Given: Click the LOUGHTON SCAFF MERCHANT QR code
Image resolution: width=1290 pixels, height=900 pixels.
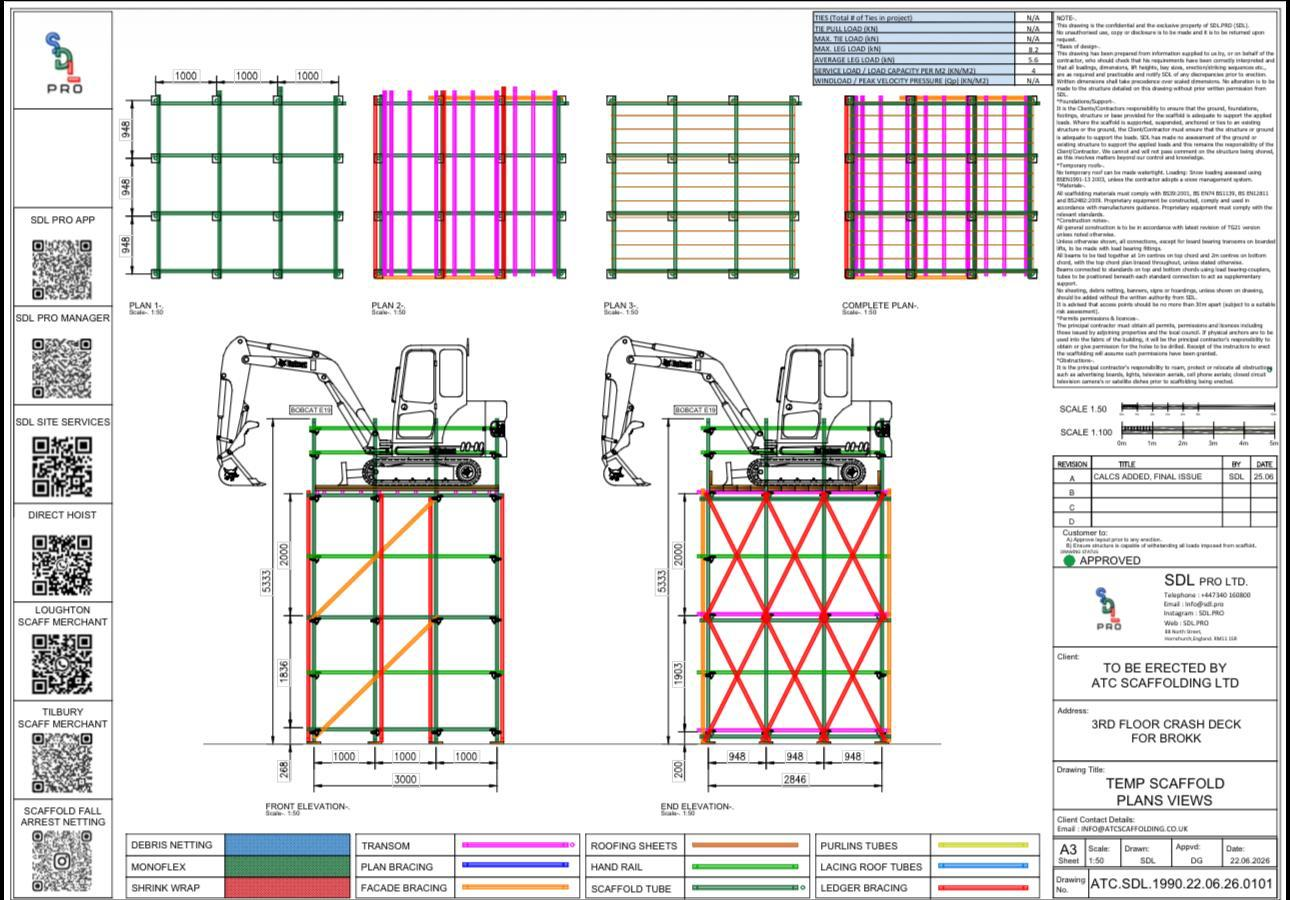Looking at the screenshot, I should click(62, 664).
